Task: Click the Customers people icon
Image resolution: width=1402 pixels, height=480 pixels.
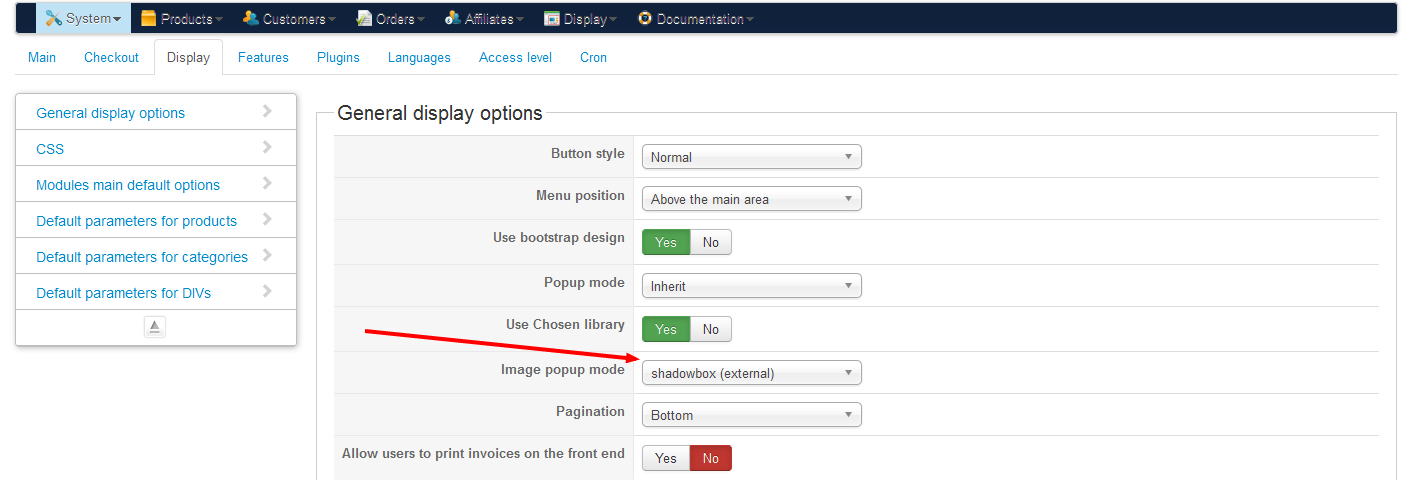Action: pos(251,18)
